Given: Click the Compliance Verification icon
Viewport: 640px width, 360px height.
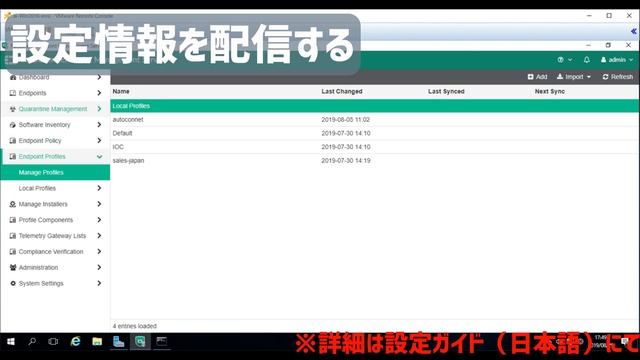Looking at the screenshot, I should pos(13,252).
